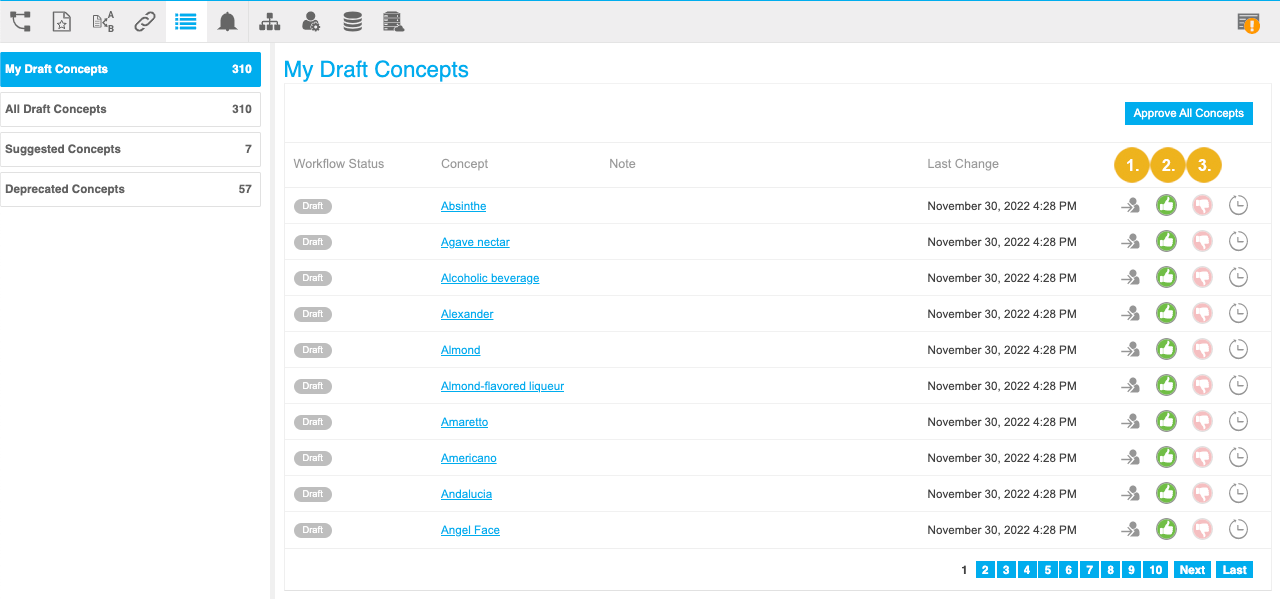Open the alert indicator at top right

coord(1247,21)
